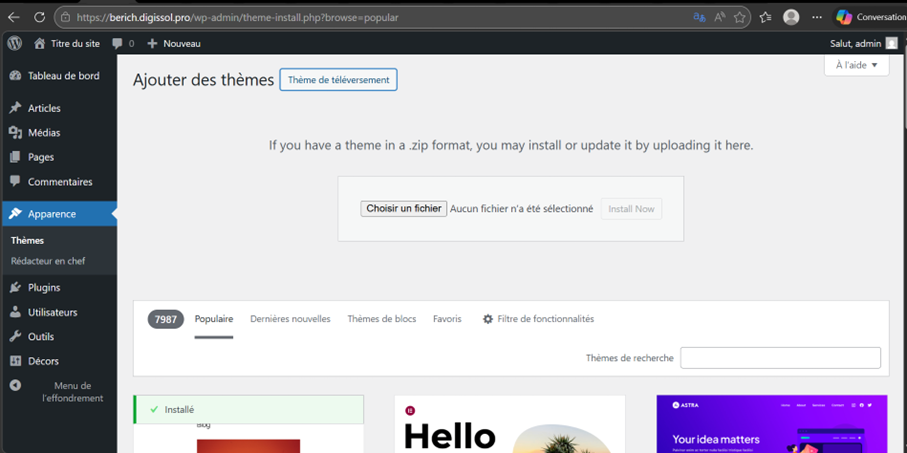Open Salut, admin account menu
This screenshot has height=453, width=907.
pyautogui.click(x=863, y=43)
